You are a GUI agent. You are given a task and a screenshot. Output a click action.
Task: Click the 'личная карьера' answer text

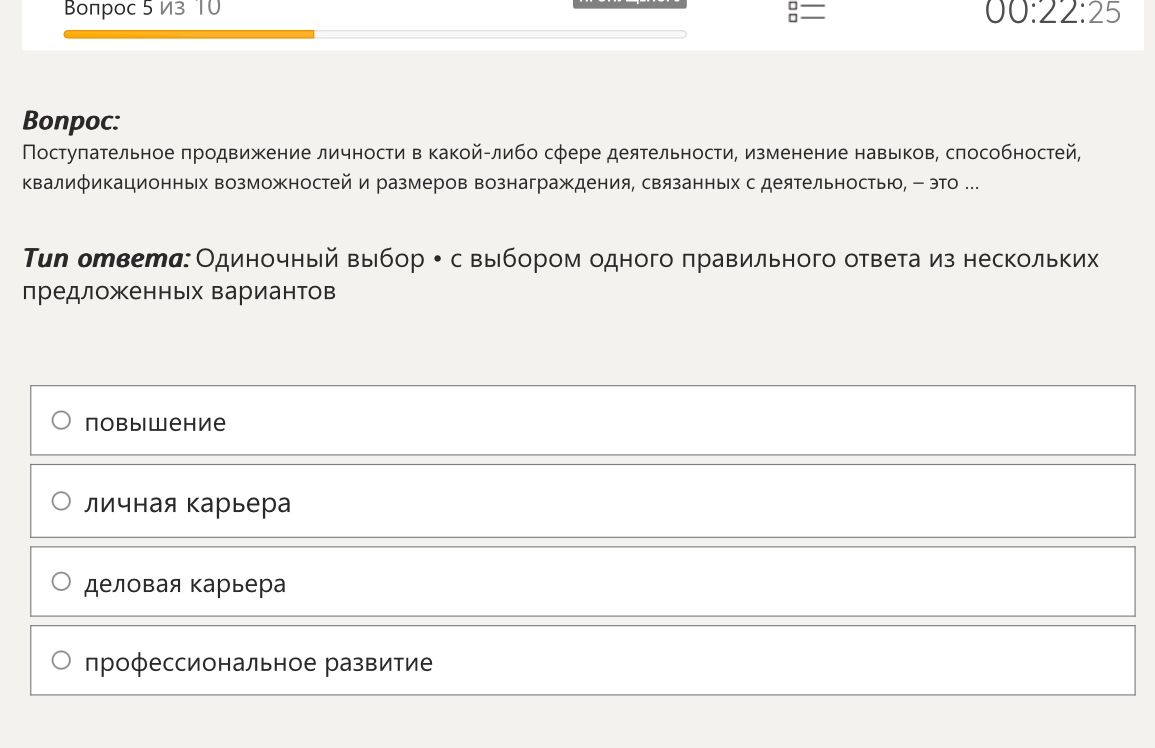(188, 503)
